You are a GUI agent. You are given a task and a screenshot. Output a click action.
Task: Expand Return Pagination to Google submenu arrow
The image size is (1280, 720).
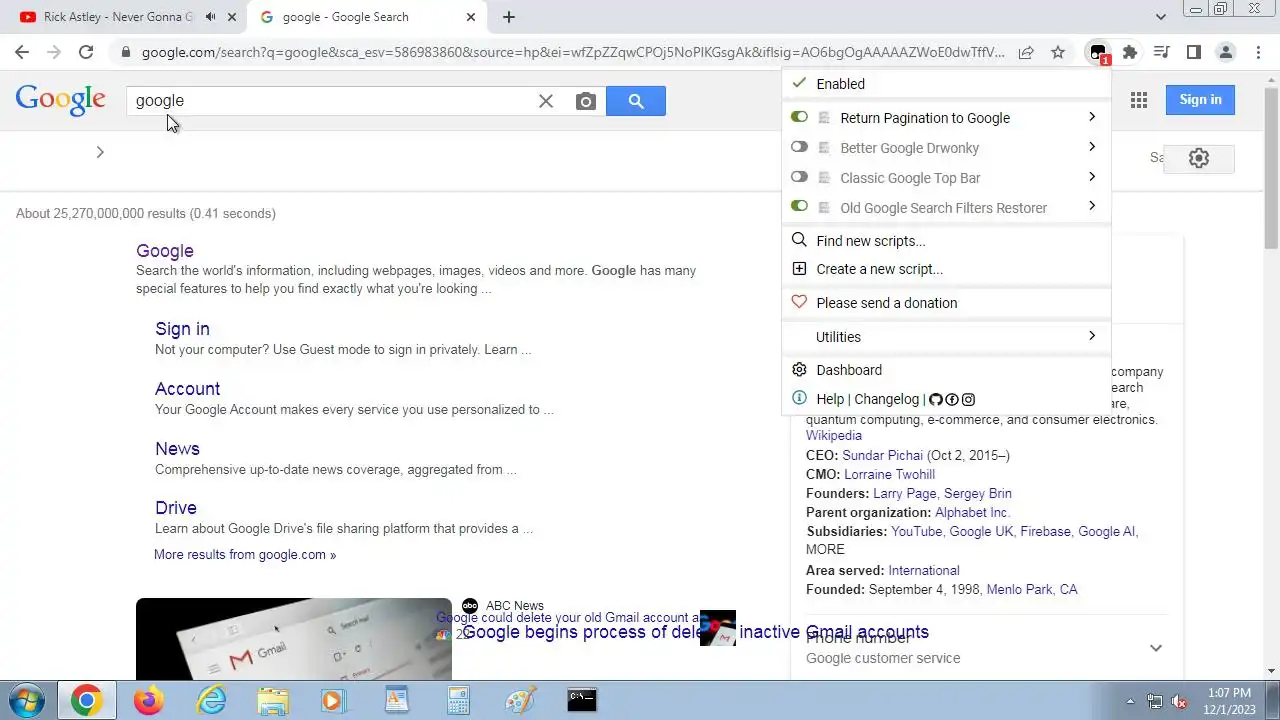1091,117
